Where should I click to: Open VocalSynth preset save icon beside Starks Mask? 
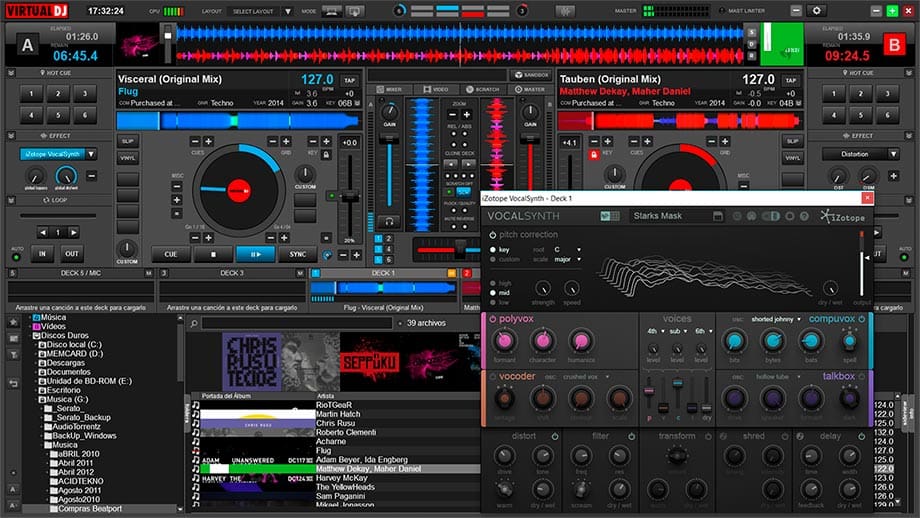718,216
